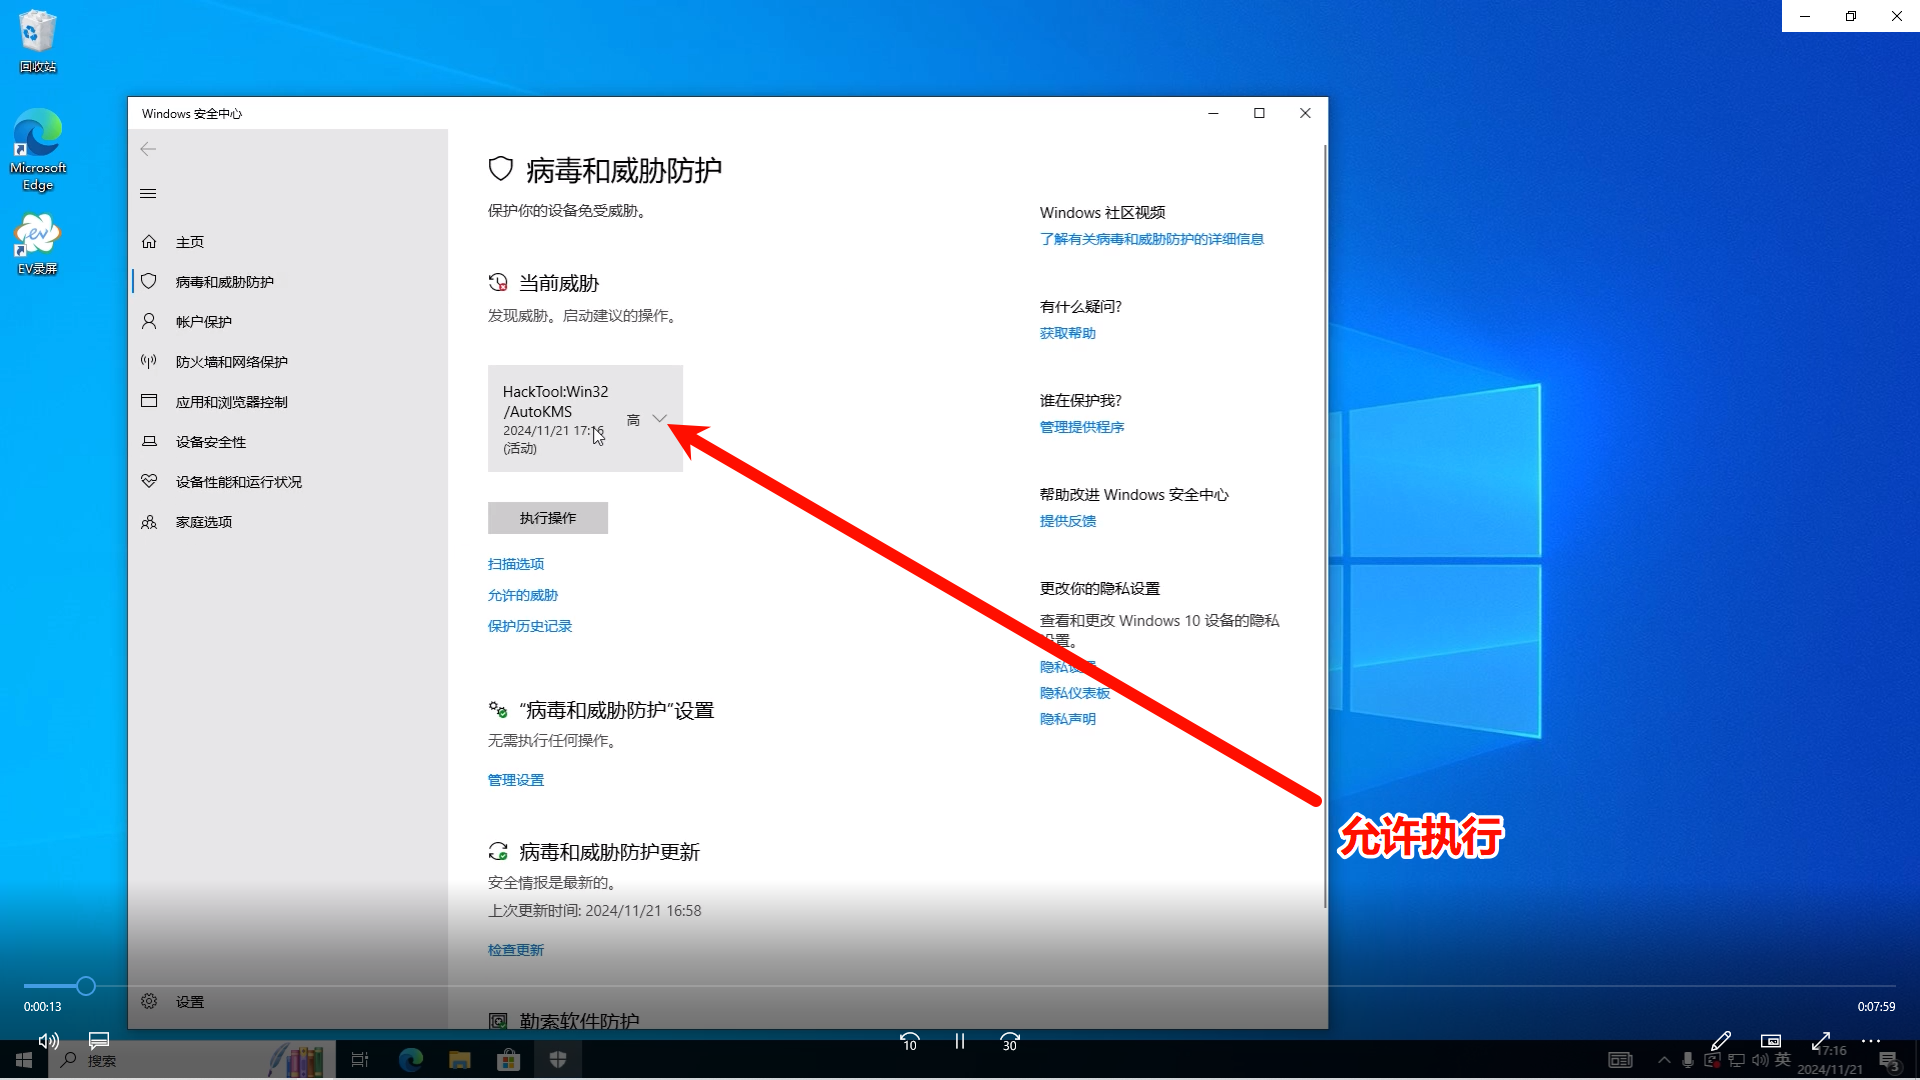Skip forward 30 seconds in video

(x=1010, y=1042)
